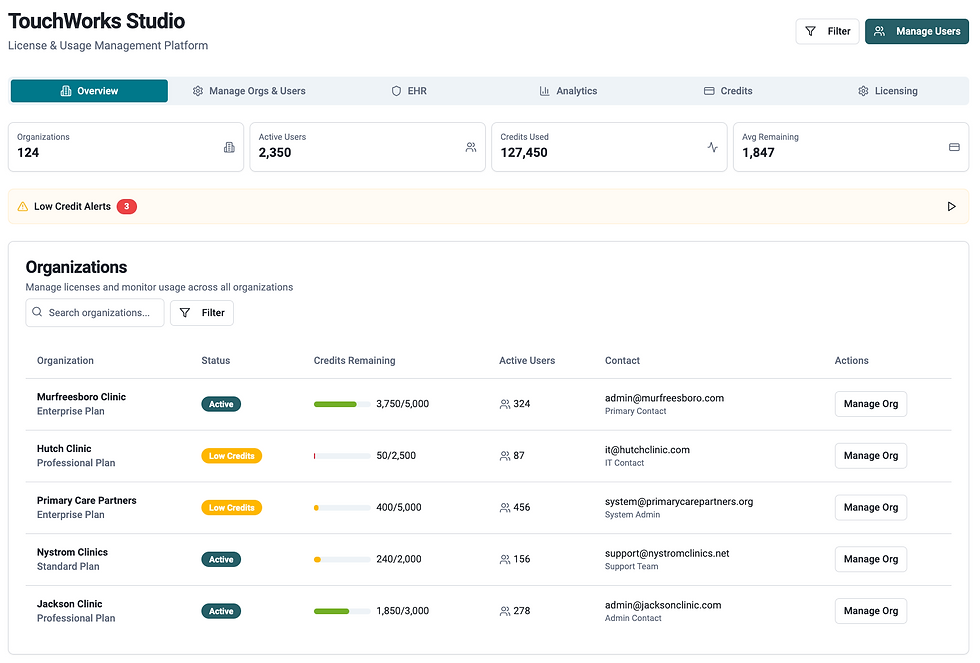Click the activity pulse icon in Credits Used card
The width and height of the screenshot is (980, 663).
point(712,147)
